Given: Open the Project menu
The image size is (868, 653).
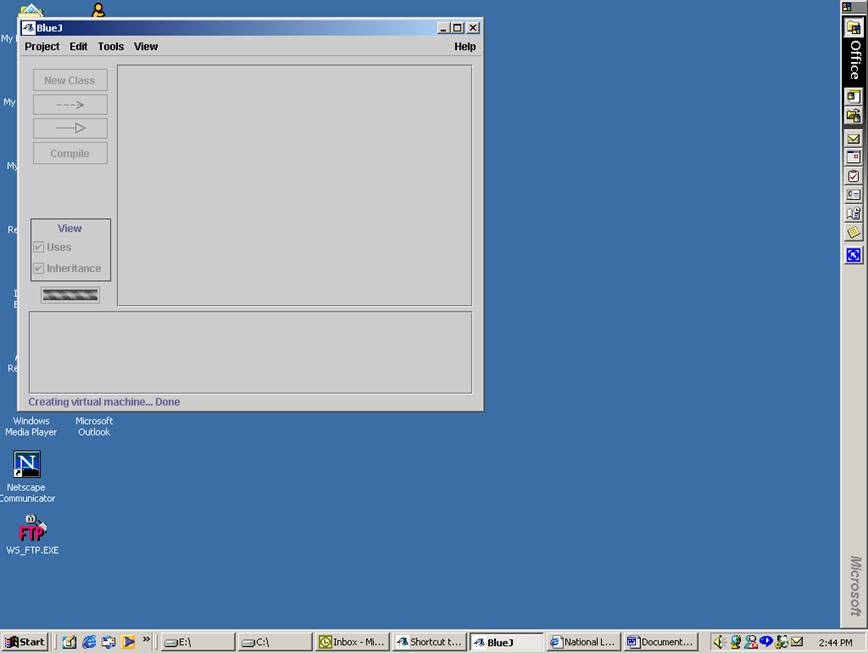Looking at the screenshot, I should tap(41, 46).
